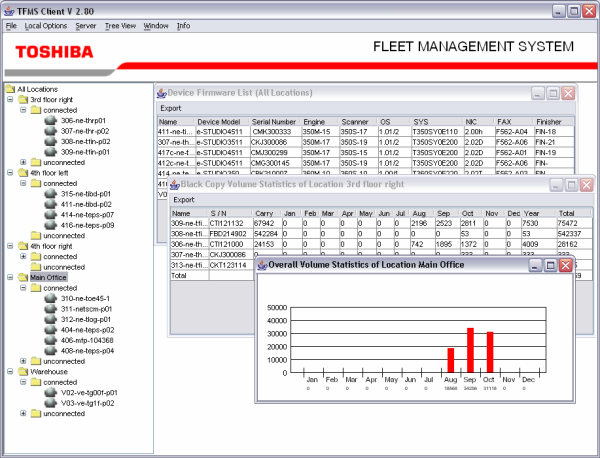The width and height of the screenshot is (600, 458).
Task: Click the September bar in volume chart
Action: point(470,350)
